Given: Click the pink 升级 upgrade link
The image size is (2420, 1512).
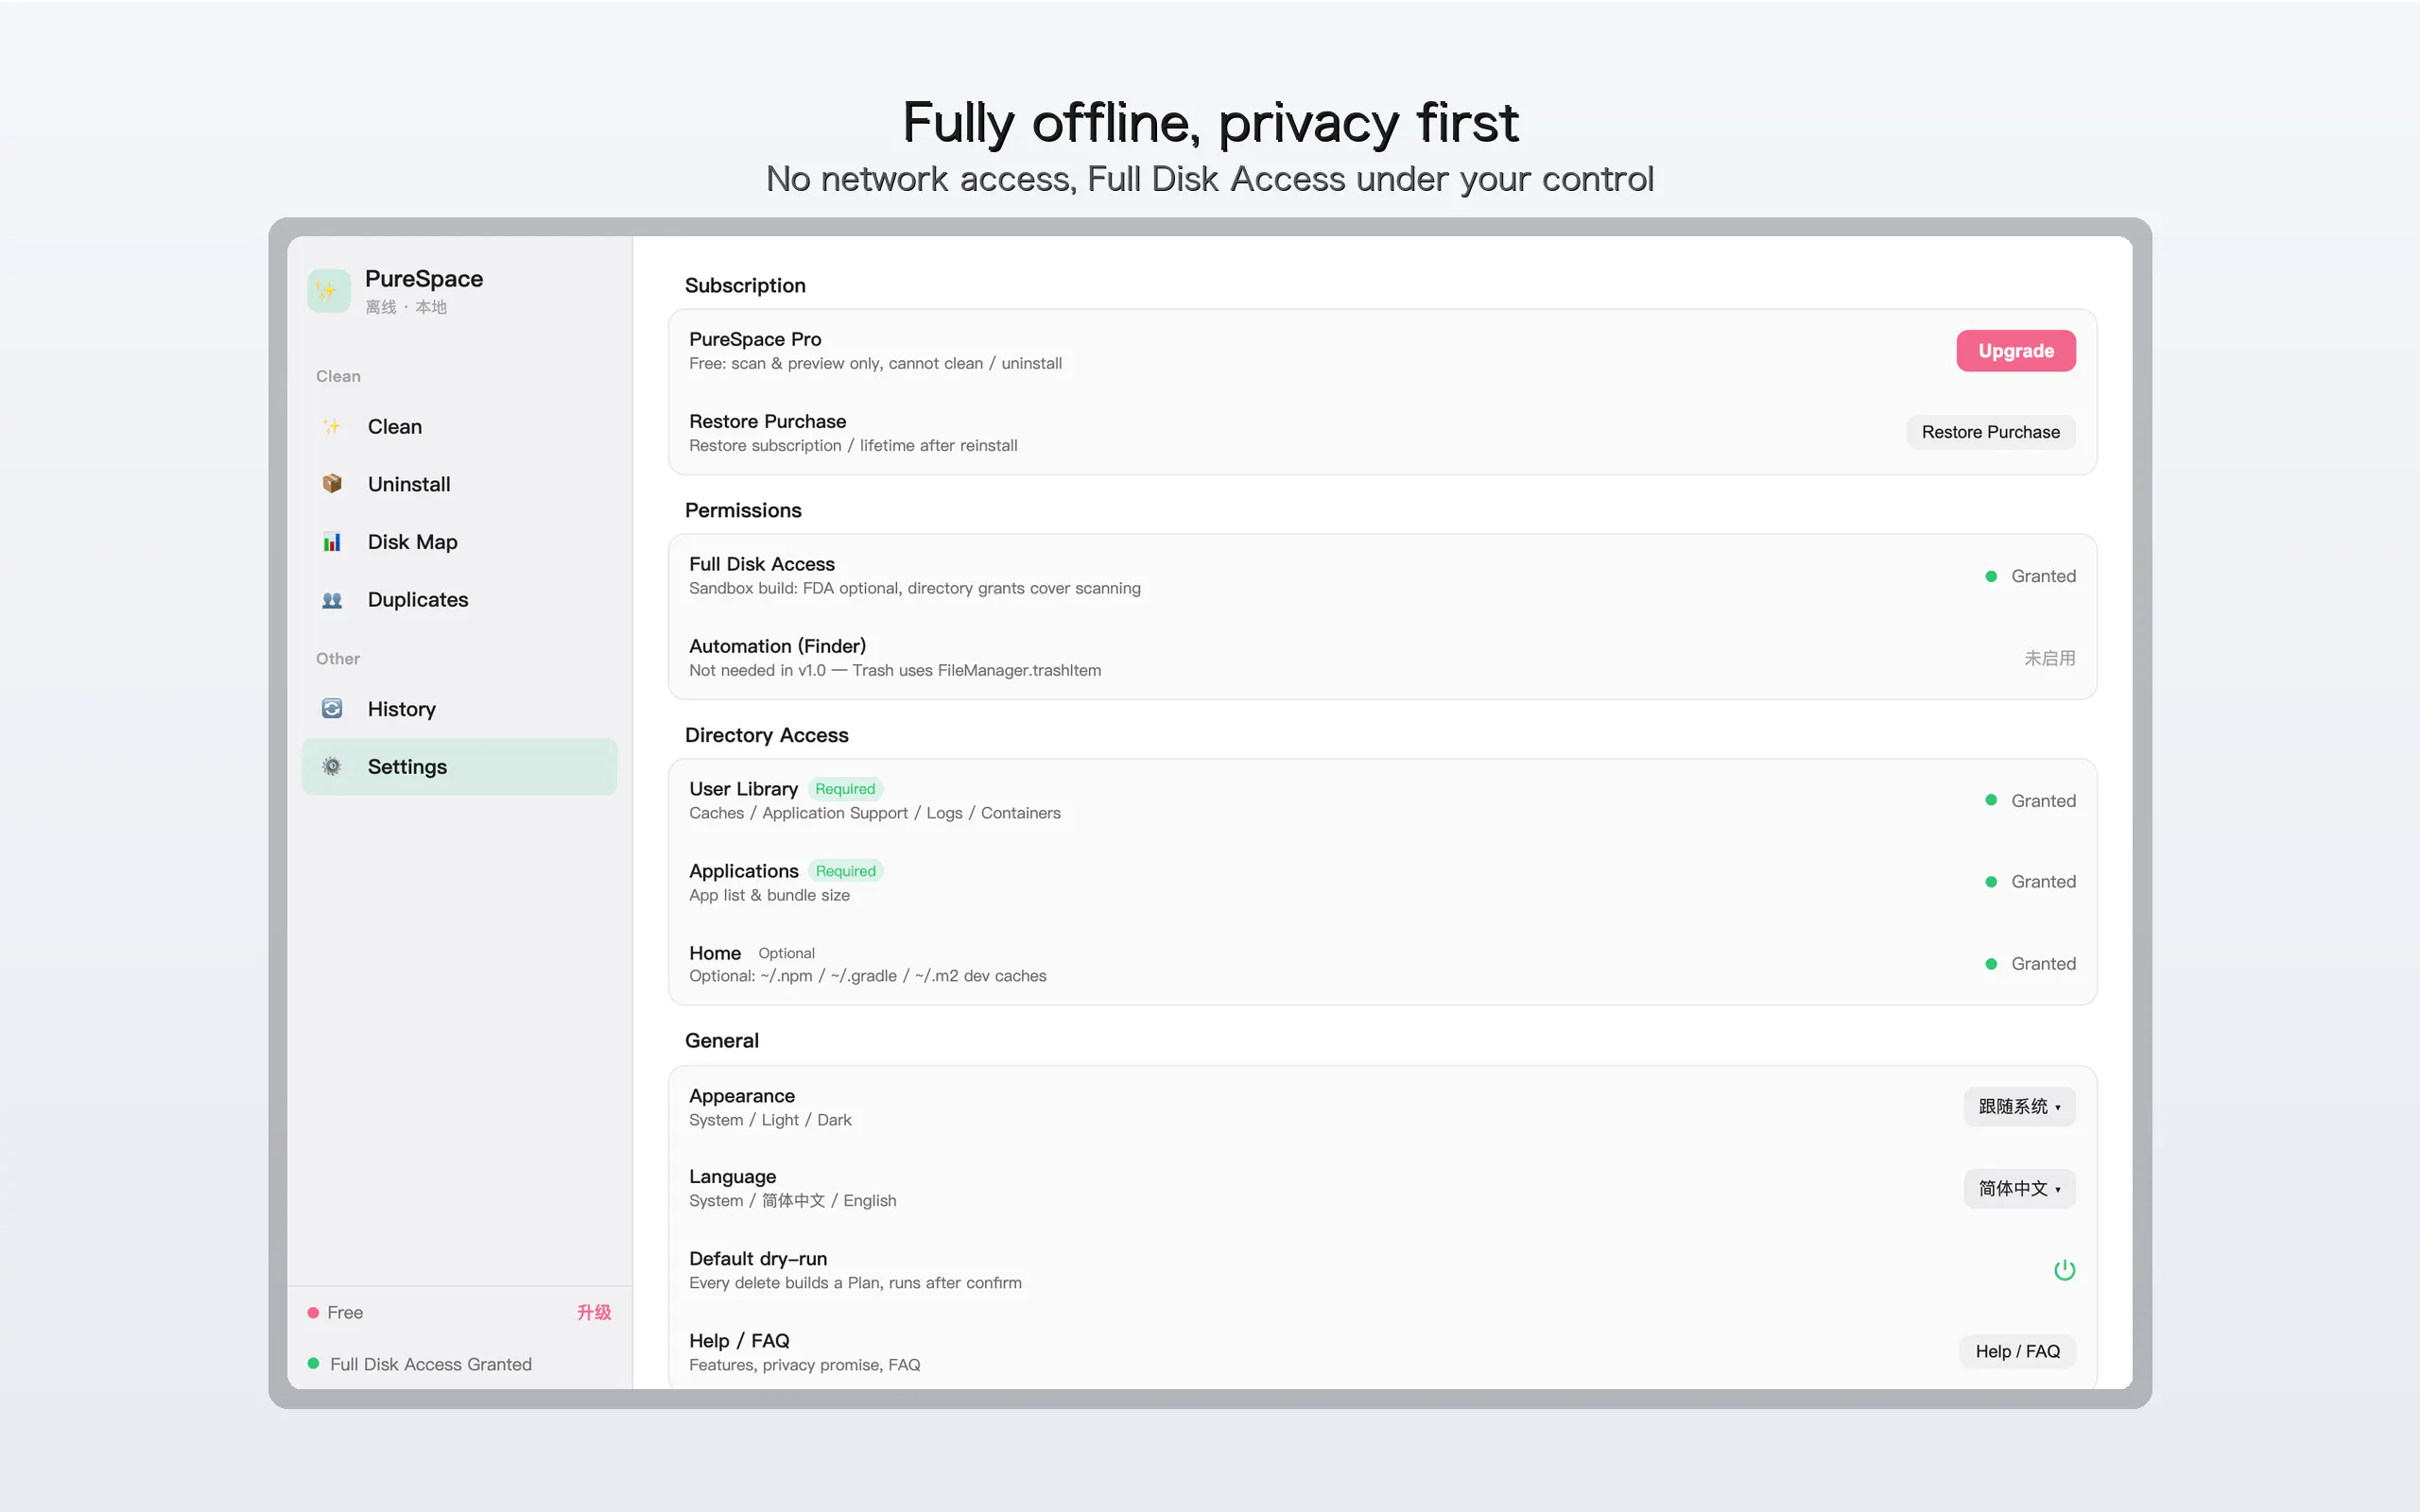Looking at the screenshot, I should [594, 1313].
